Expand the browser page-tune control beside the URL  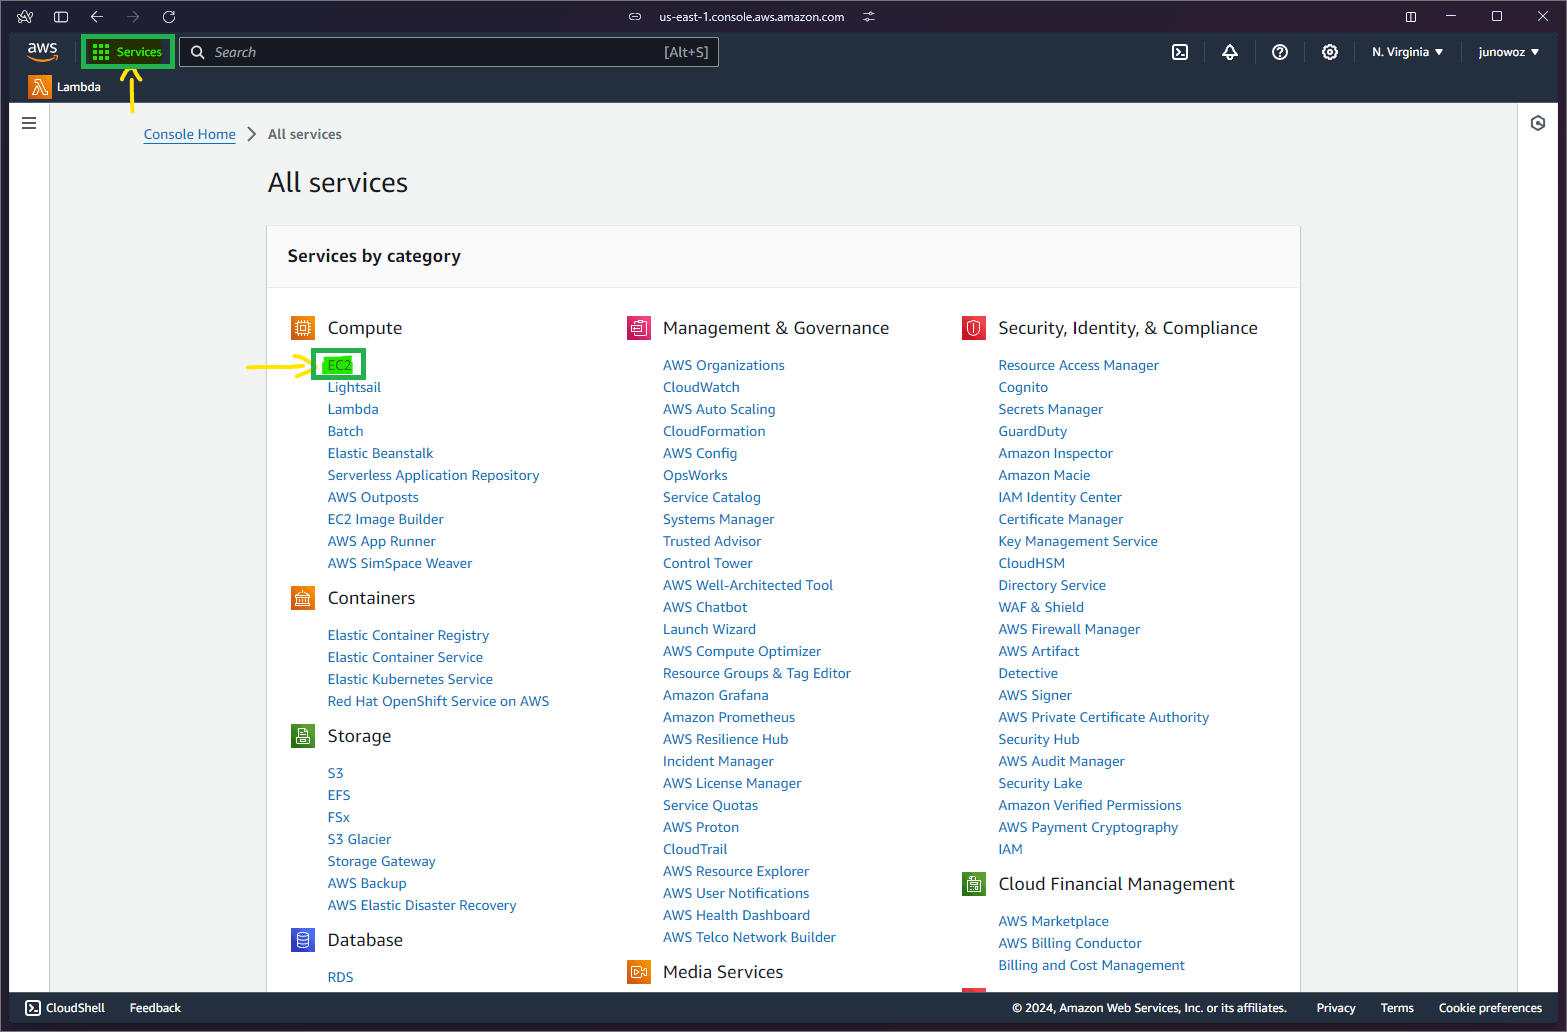tap(868, 16)
